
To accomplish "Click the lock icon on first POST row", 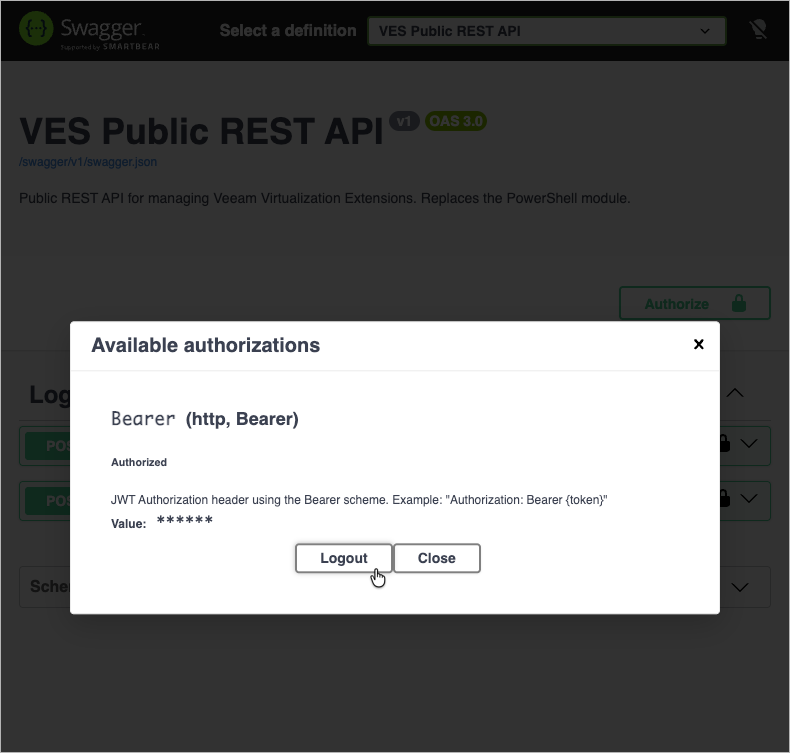I will 725,443.
